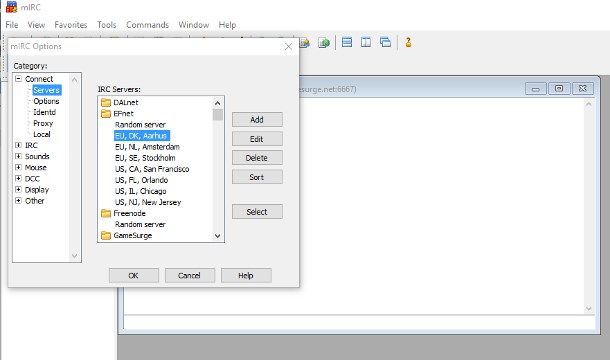Click the IRC Servers list scroll-down arrow
610x360 pixels.
click(217, 235)
